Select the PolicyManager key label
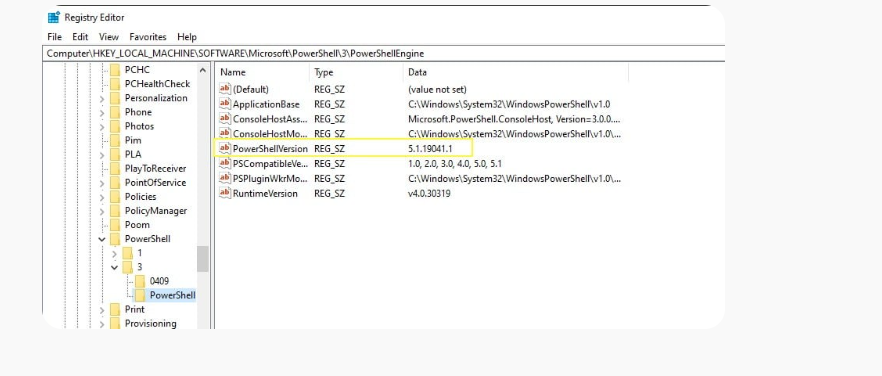Viewport: 882px width, 376px height. point(156,211)
